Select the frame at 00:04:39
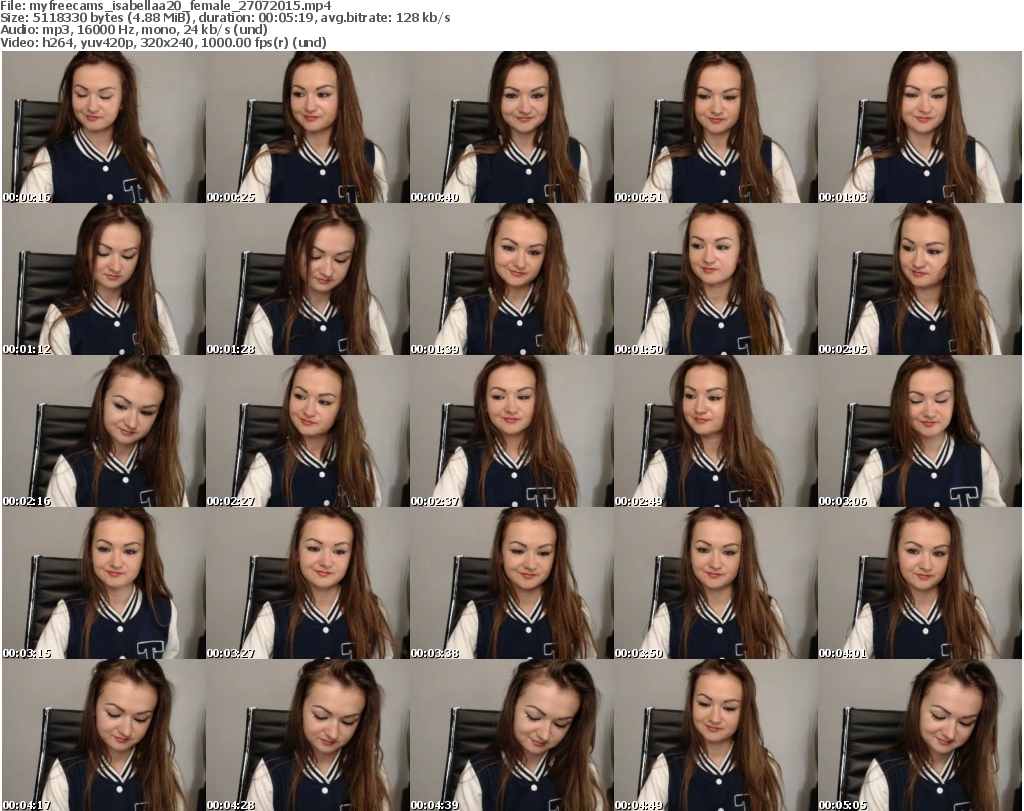The height and width of the screenshot is (811, 1024). [x=511, y=735]
